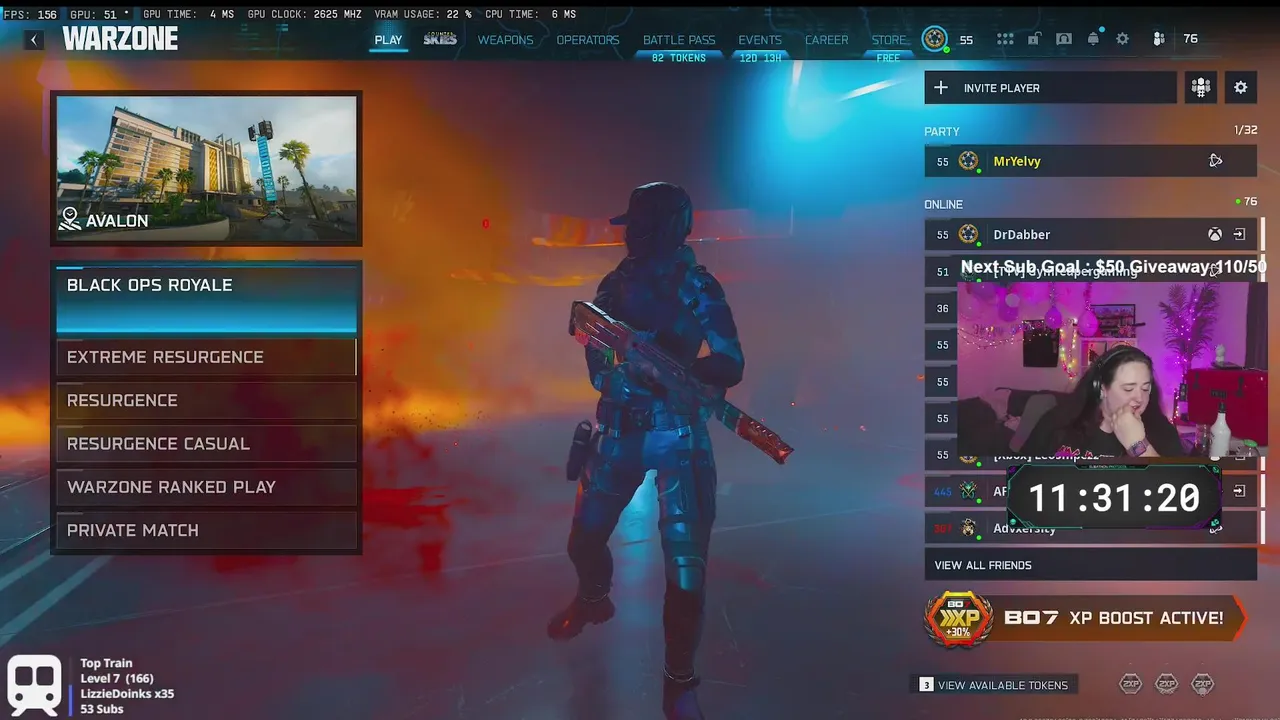Click the BO7 XP +30% badge icon
This screenshot has width=1280, height=720.
click(x=958, y=618)
